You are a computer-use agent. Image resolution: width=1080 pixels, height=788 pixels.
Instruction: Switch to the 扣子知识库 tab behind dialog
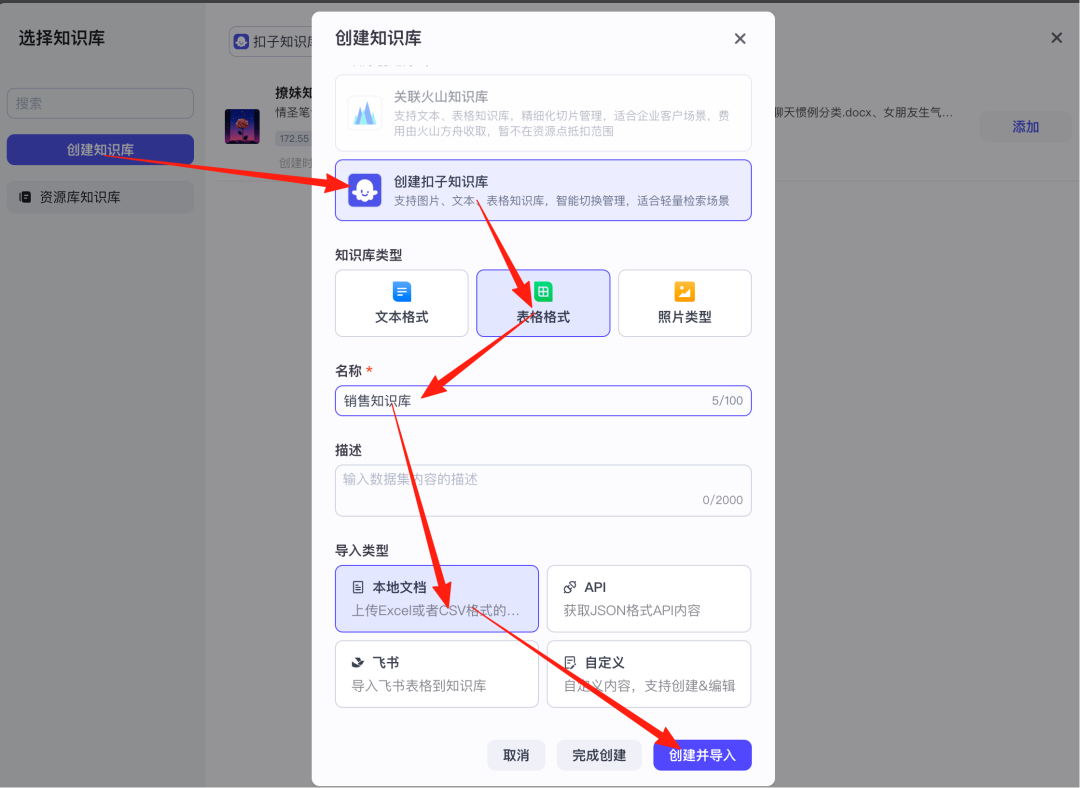[273, 41]
